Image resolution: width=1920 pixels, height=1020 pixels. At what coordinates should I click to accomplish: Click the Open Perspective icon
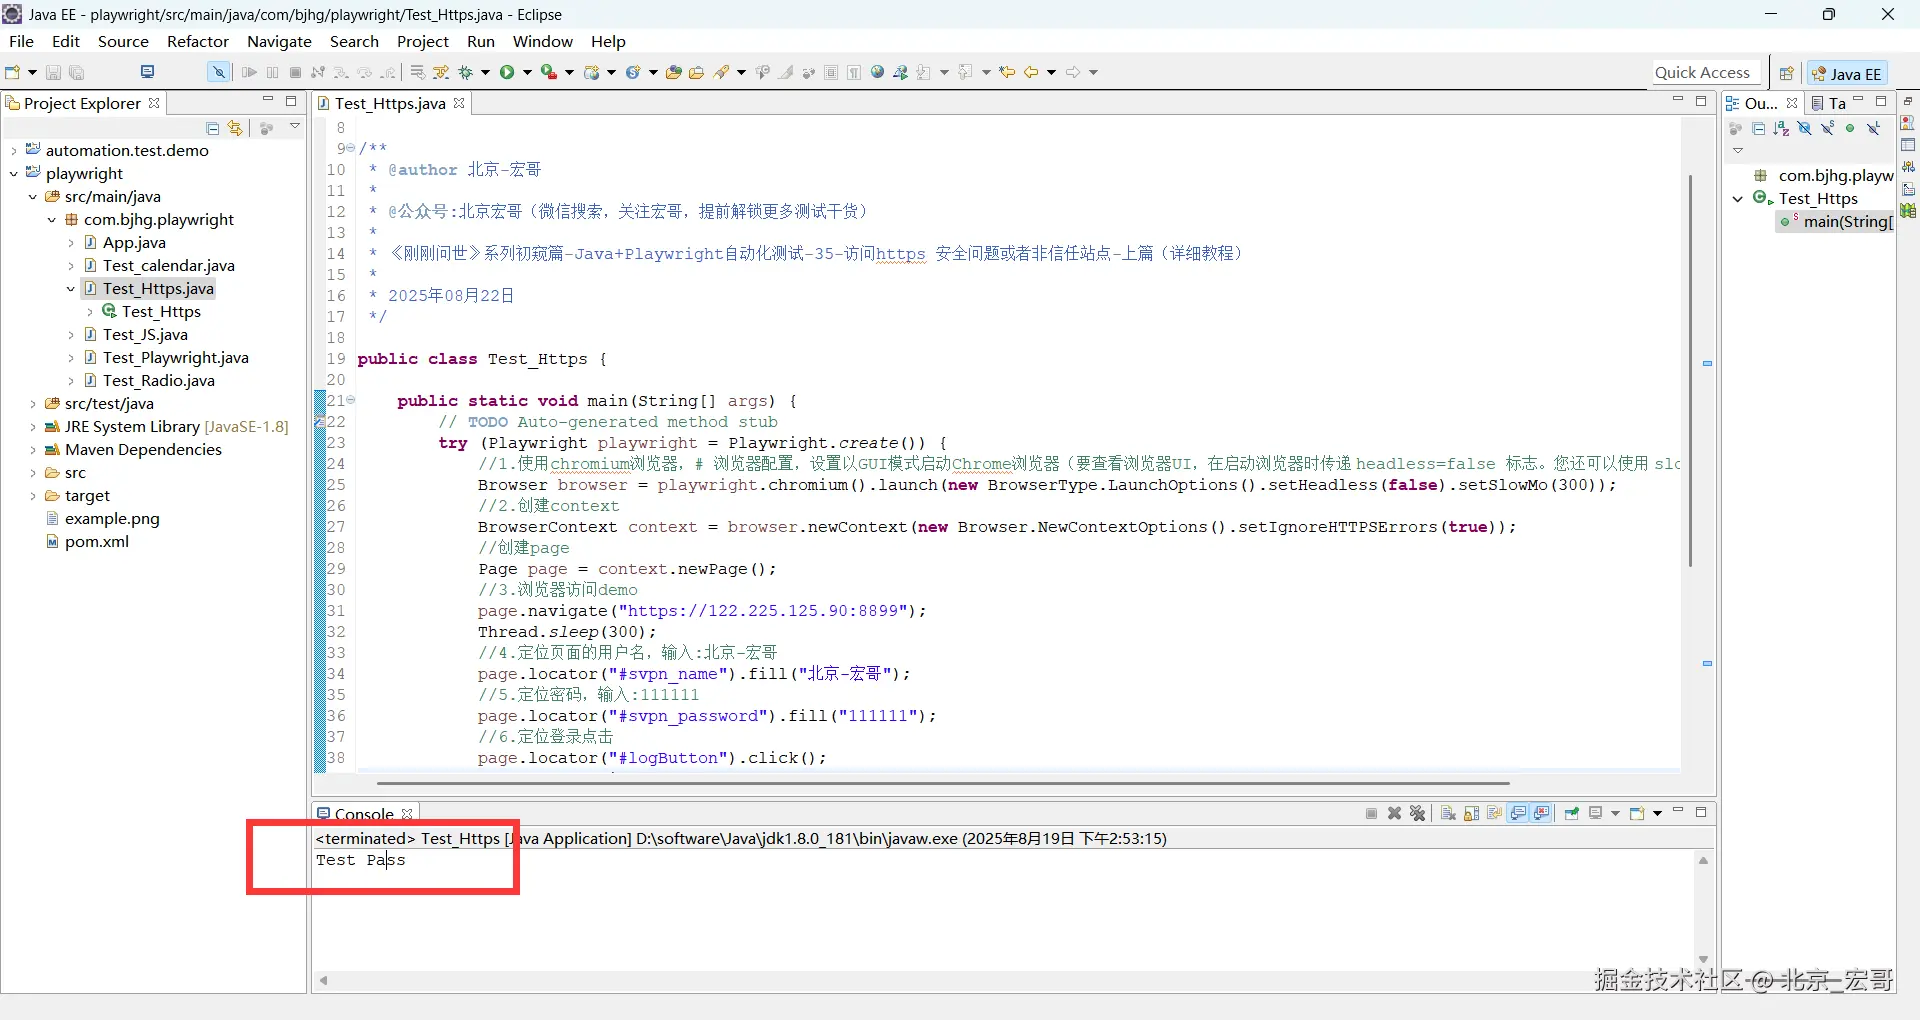(x=1786, y=73)
